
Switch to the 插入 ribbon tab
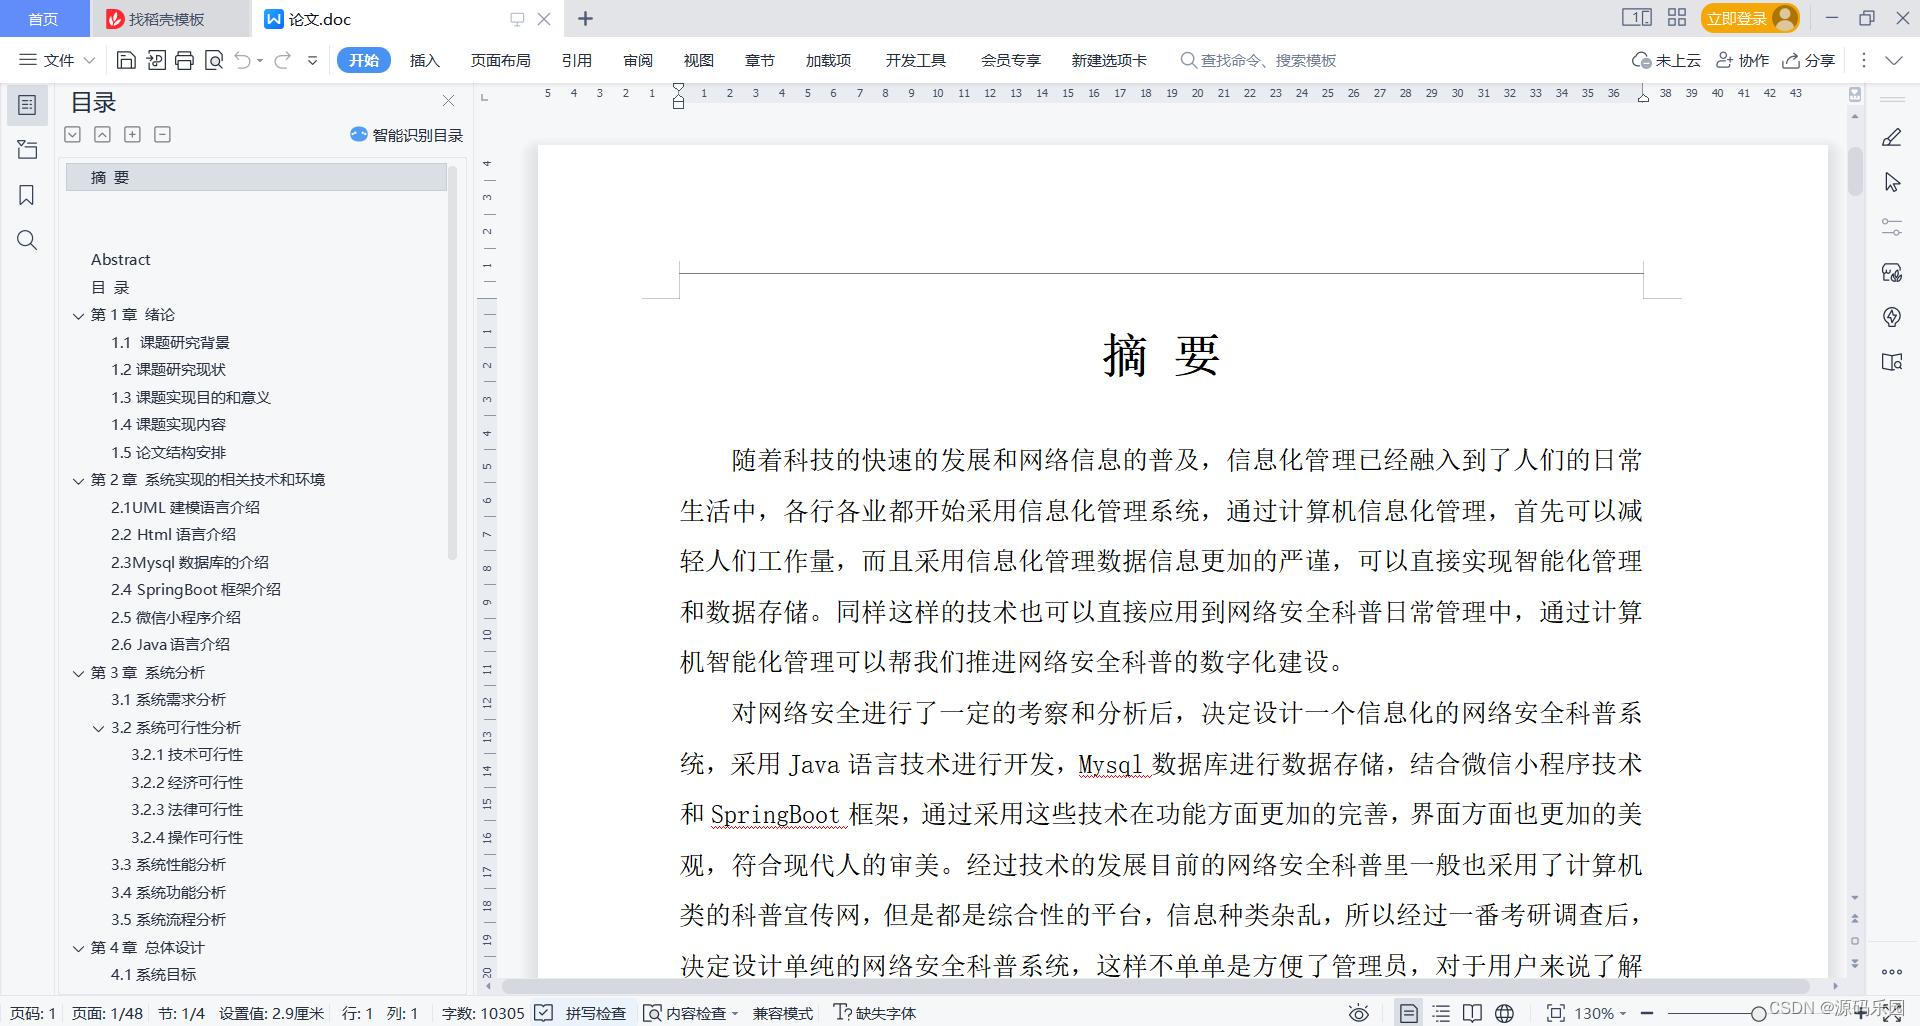tap(424, 60)
